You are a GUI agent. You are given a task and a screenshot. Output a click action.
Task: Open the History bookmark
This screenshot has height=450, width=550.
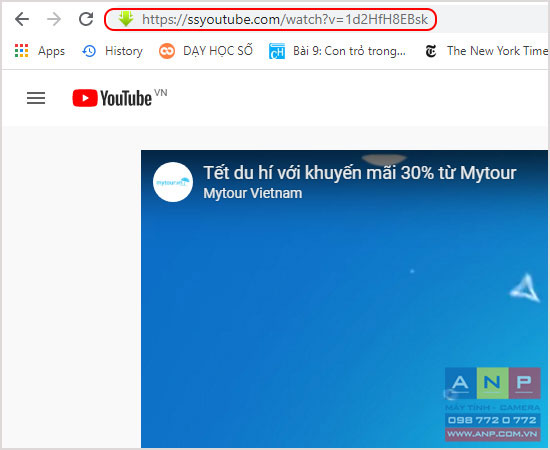(x=124, y=51)
